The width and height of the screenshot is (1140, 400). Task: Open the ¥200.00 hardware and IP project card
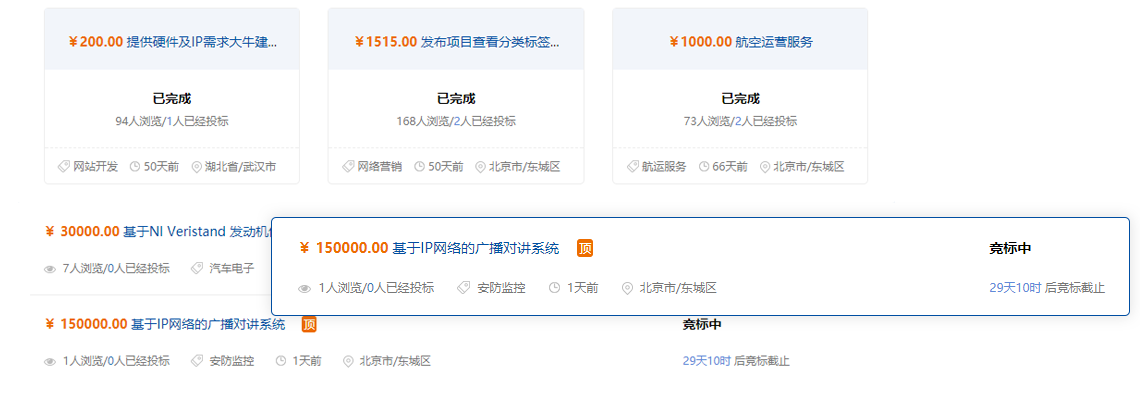click(172, 42)
